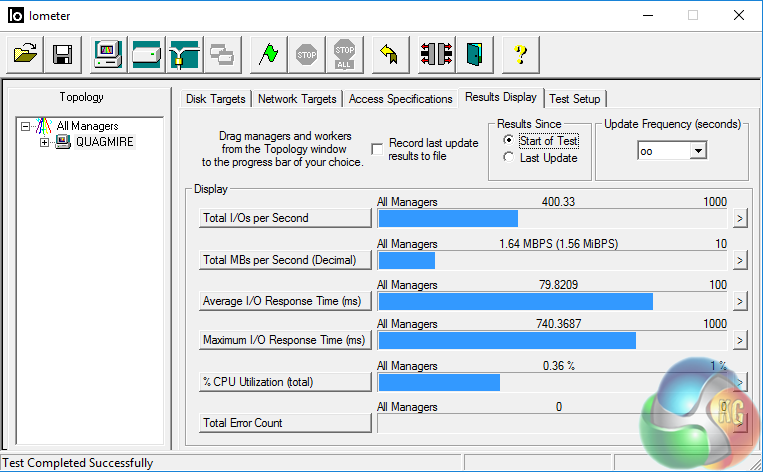Viewport: 763px width, 472px height.
Task: Click the Iometer application logo
Action: pyautogui.click(x=16, y=16)
